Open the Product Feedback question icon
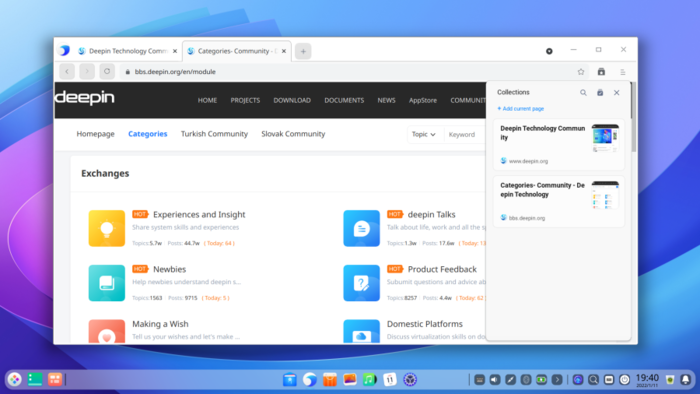This screenshot has width=700, height=394. (362, 283)
